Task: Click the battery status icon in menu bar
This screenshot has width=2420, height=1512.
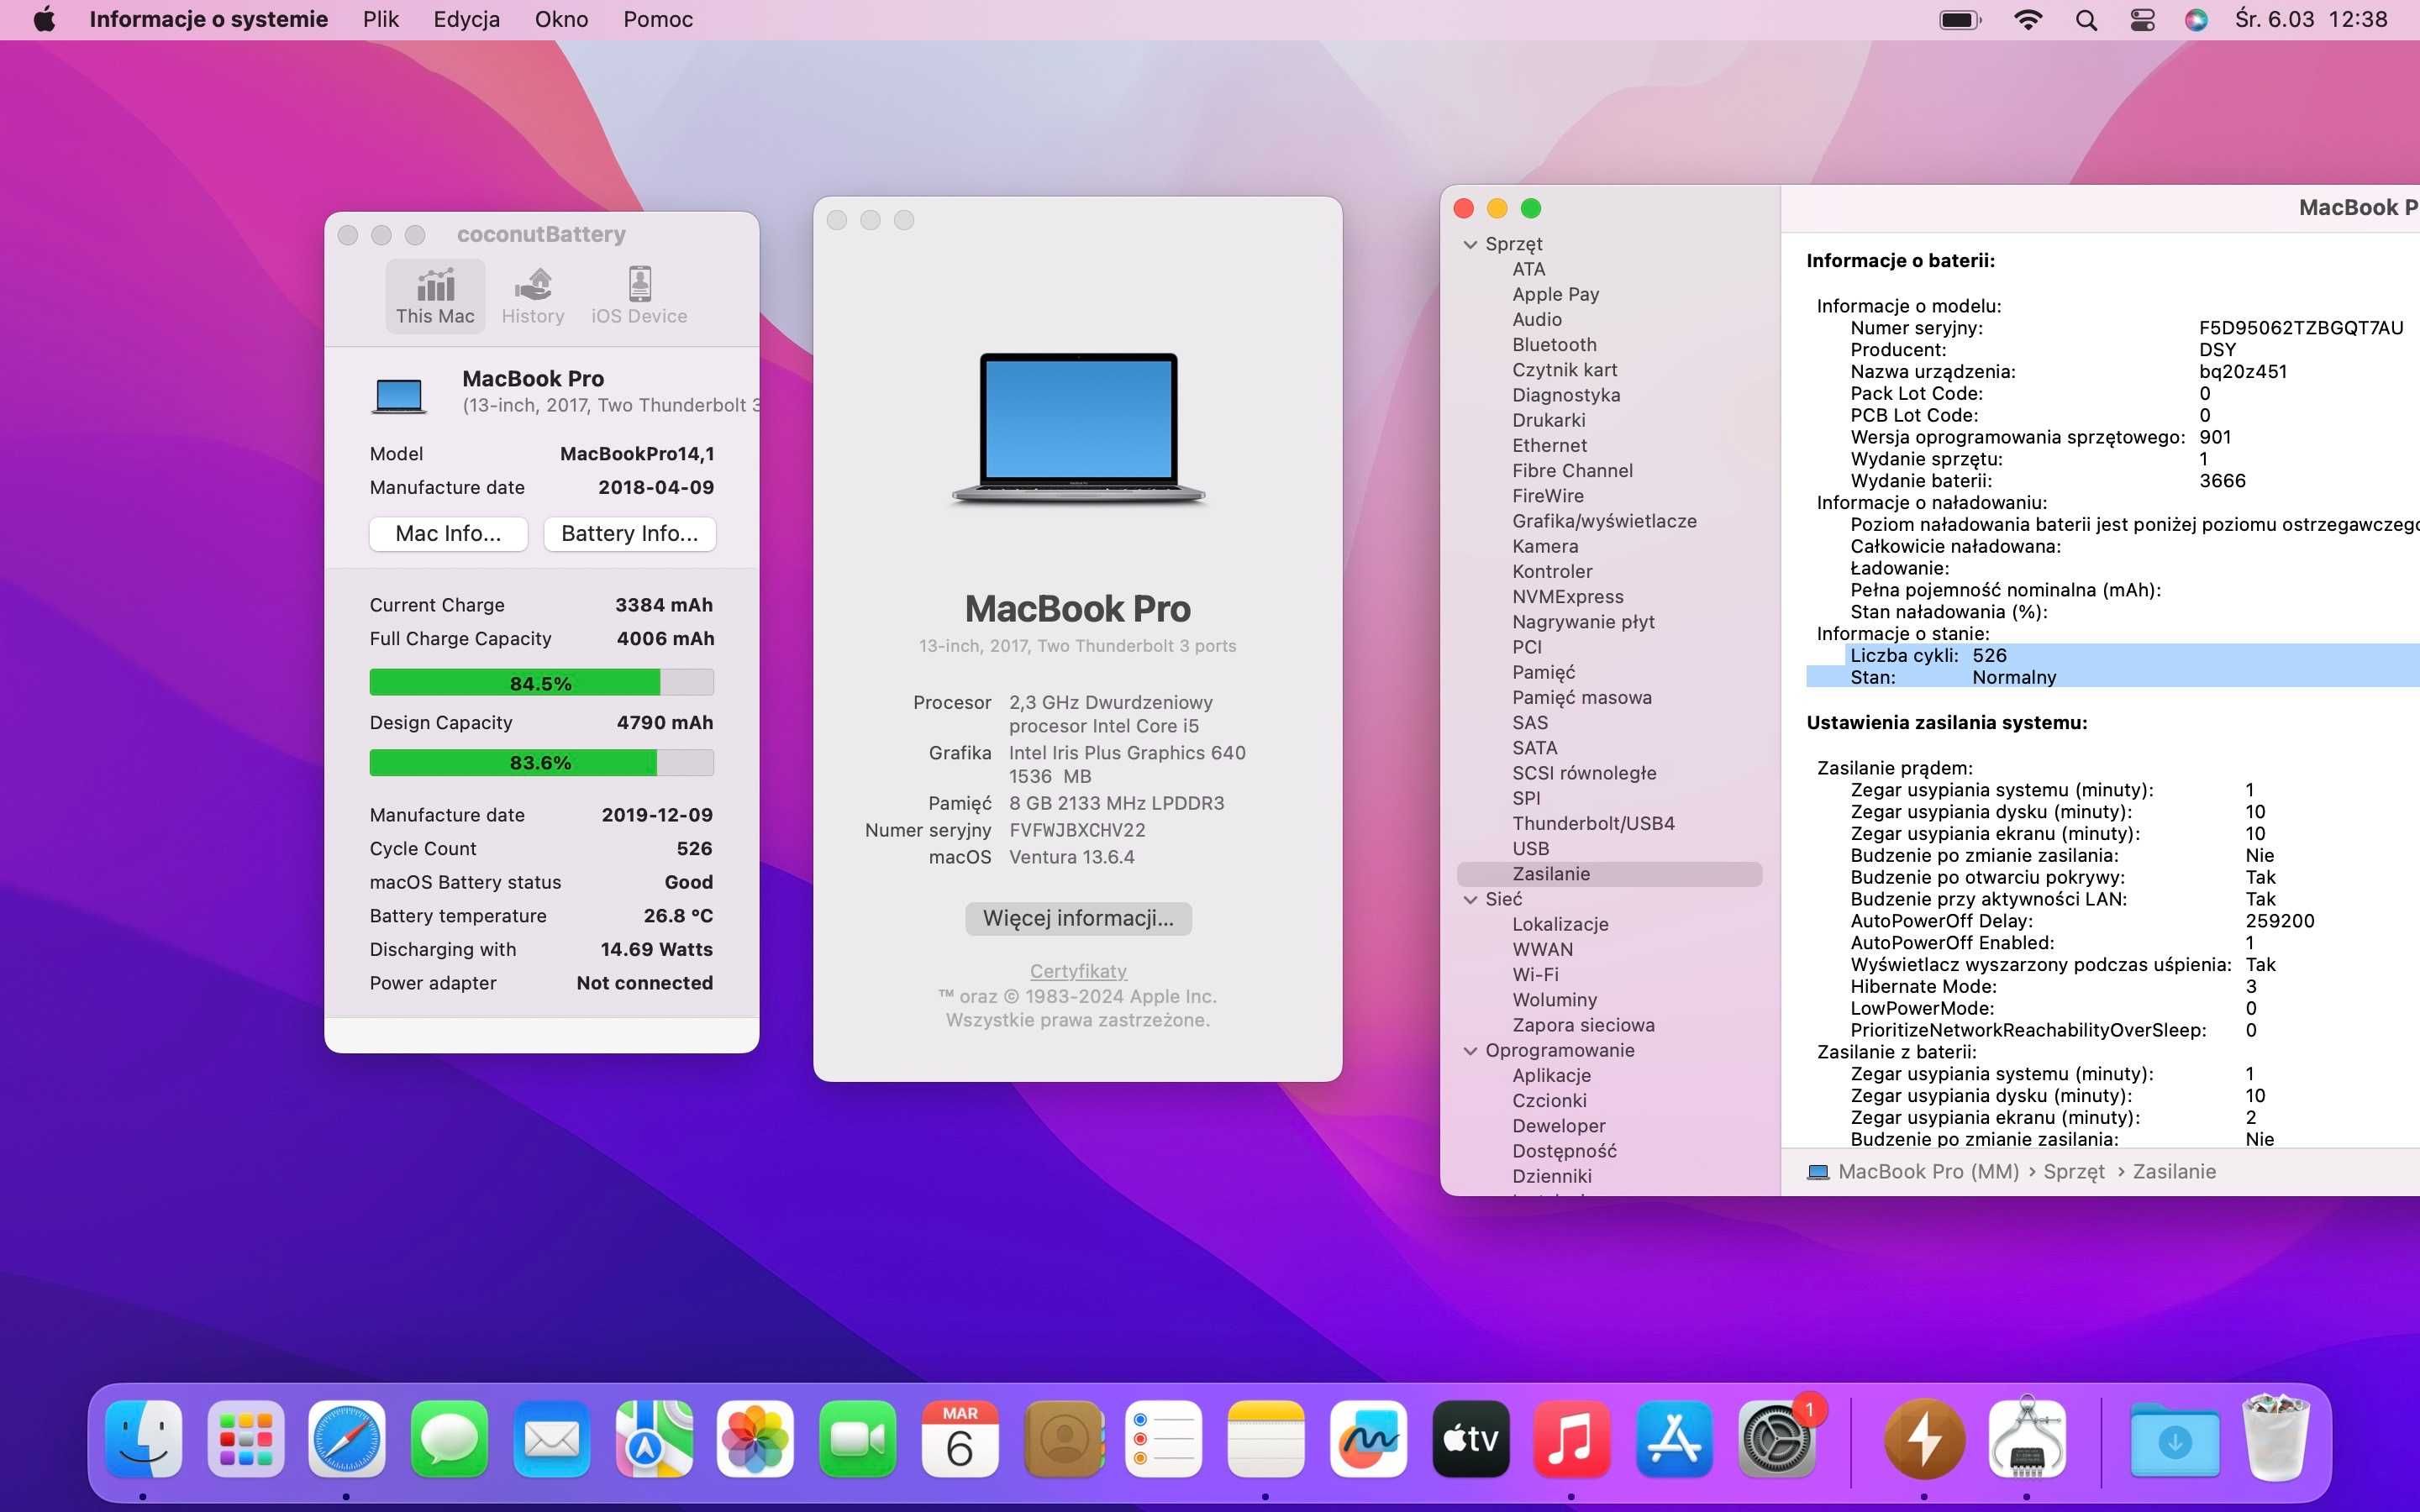Action: coord(1960,20)
